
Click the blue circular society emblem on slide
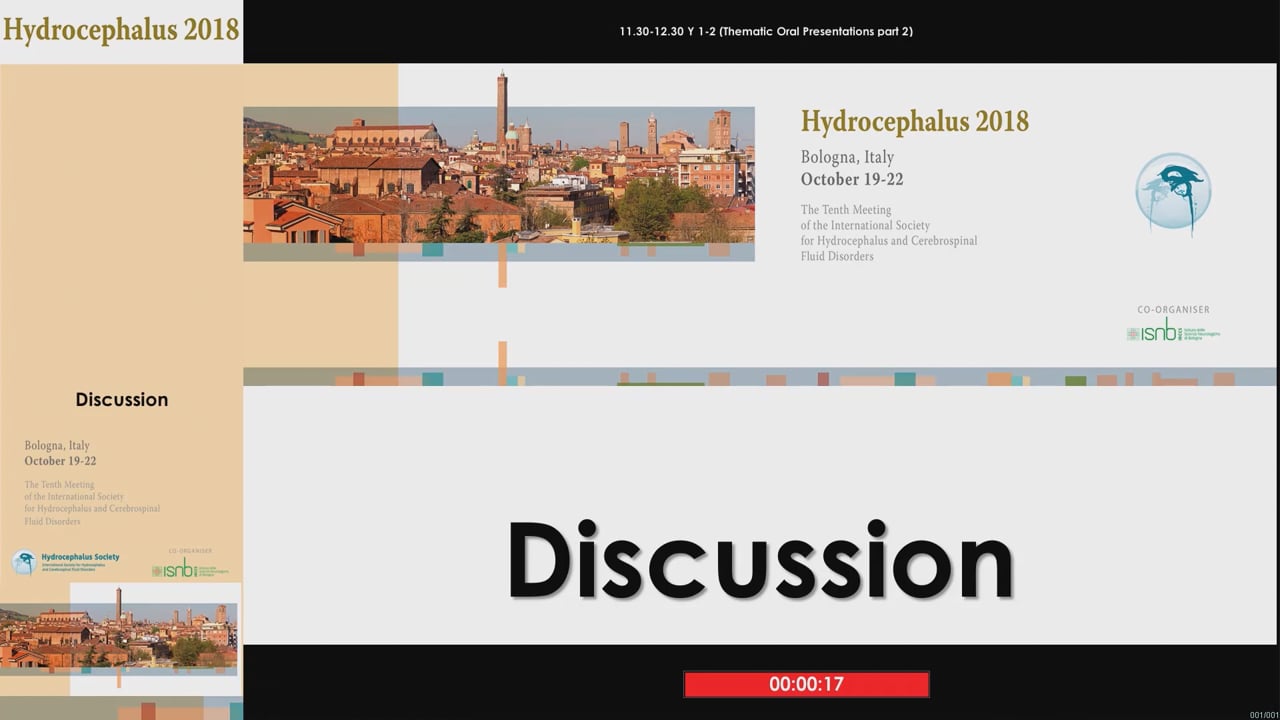tap(1173, 193)
